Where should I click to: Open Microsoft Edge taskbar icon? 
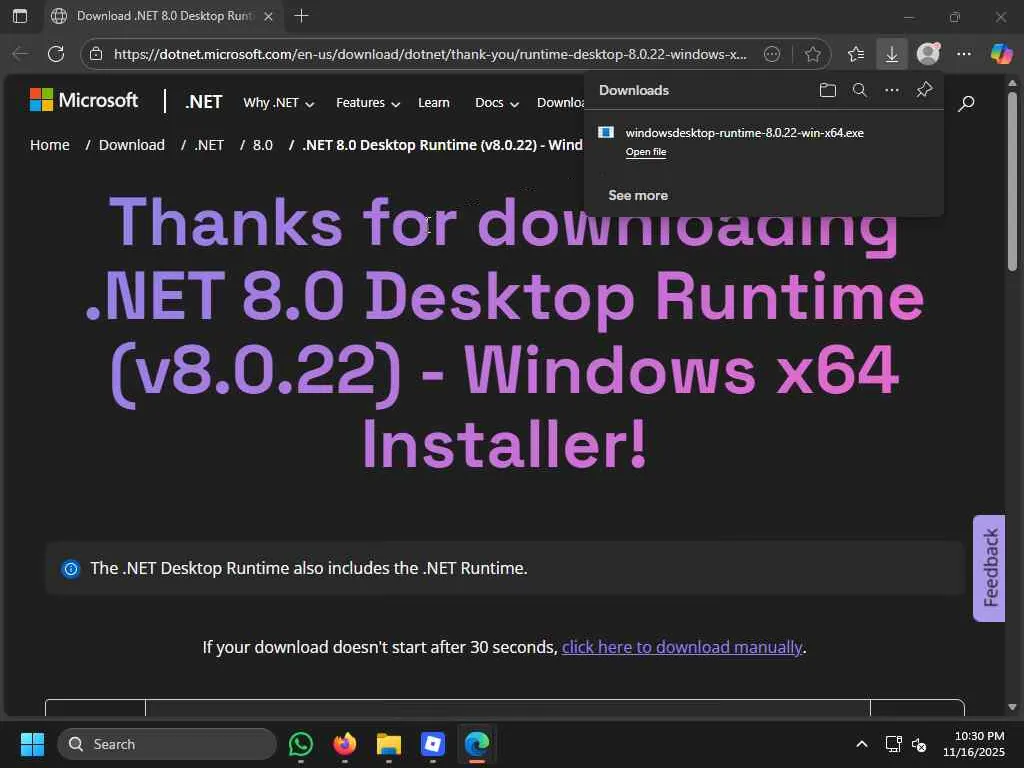[477, 744]
